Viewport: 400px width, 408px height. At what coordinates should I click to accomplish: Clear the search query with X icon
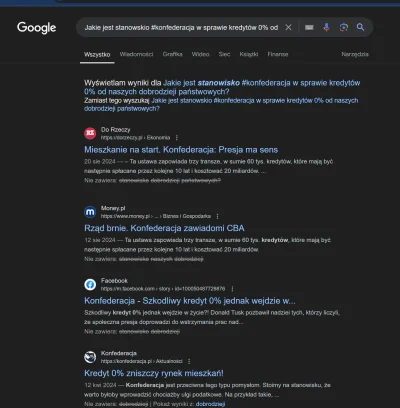288,27
